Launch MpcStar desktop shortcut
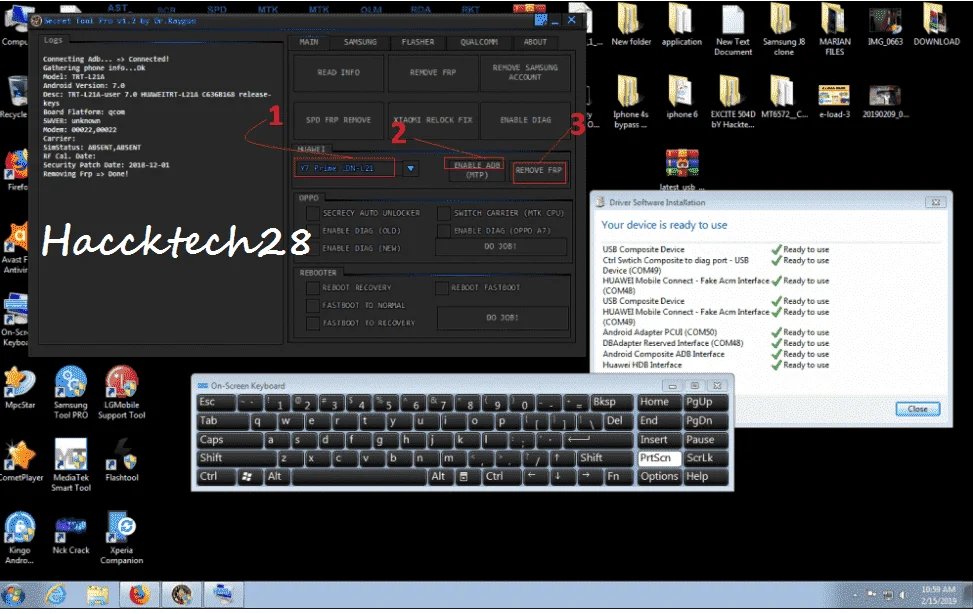The height and width of the screenshot is (614, 973). pos(20,388)
